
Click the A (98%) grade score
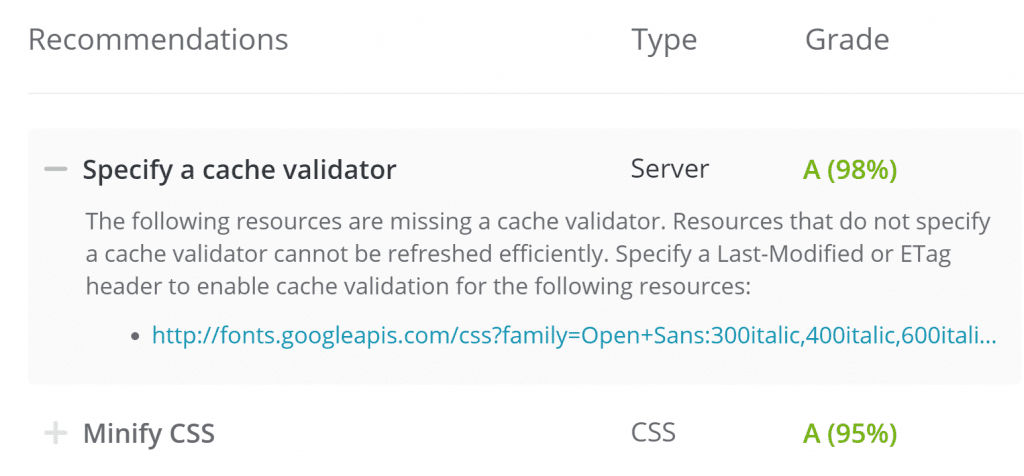tap(850, 170)
